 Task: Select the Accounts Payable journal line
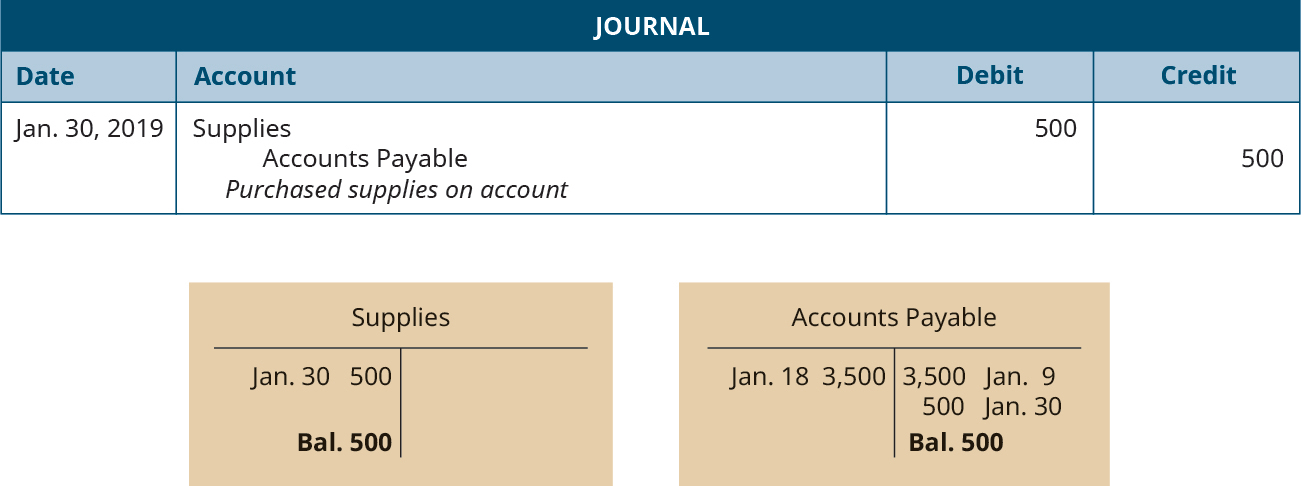pyautogui.click(x=365, y=158)
